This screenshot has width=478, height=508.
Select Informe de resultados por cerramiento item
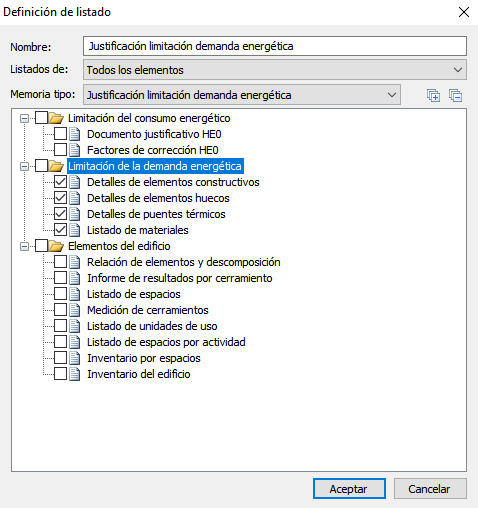click(180, 278)
